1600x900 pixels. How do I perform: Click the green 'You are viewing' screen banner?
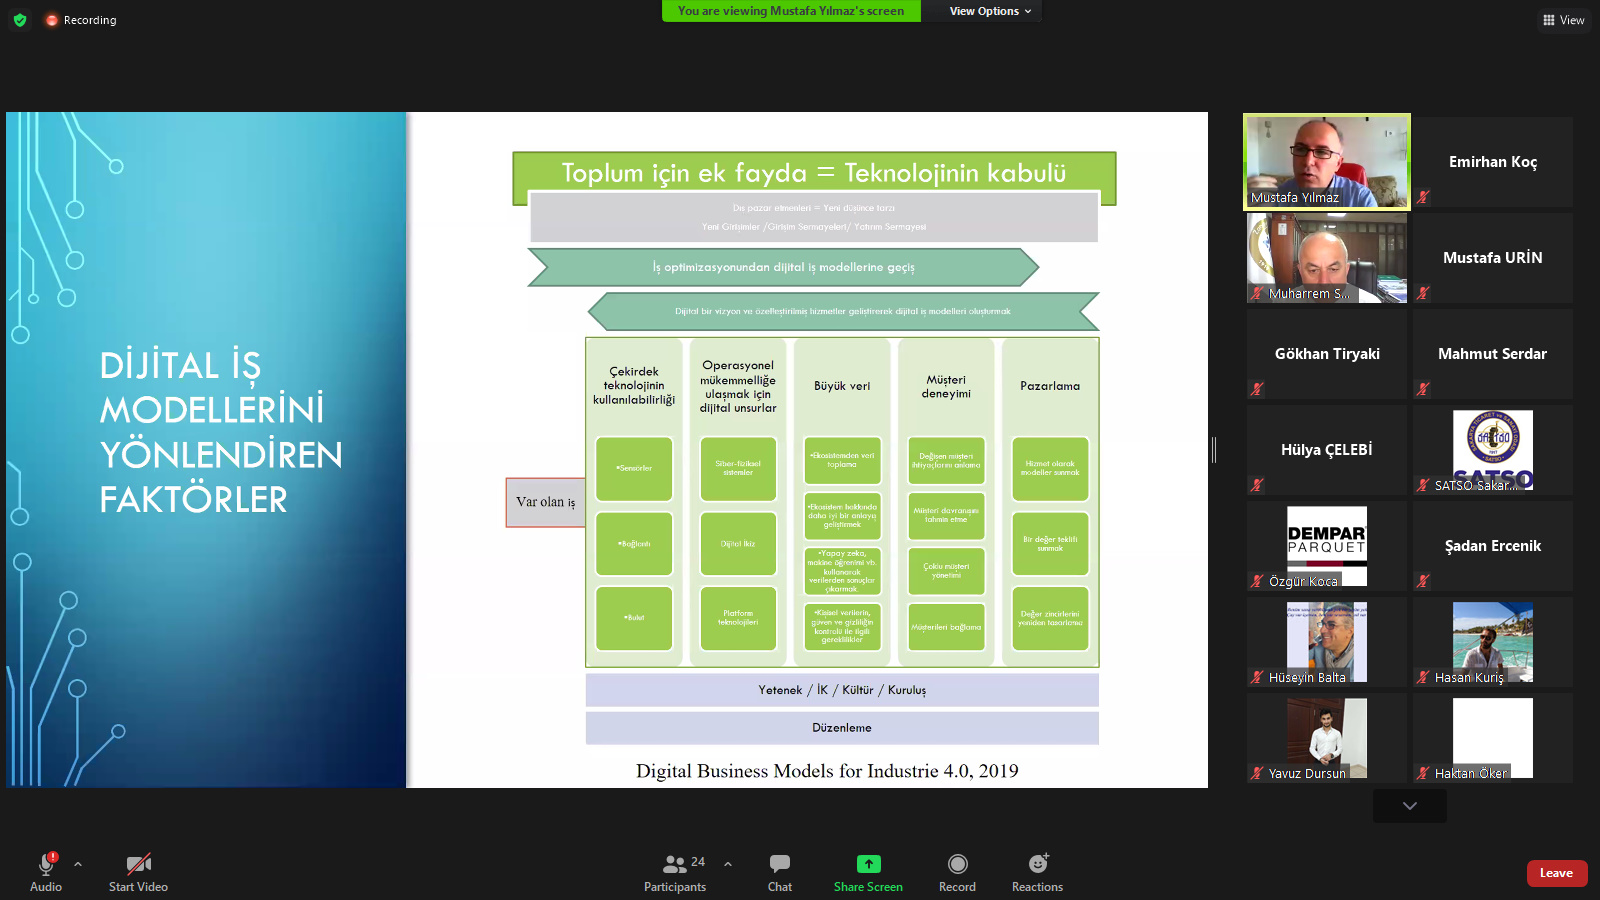click(x=790, y=11)
